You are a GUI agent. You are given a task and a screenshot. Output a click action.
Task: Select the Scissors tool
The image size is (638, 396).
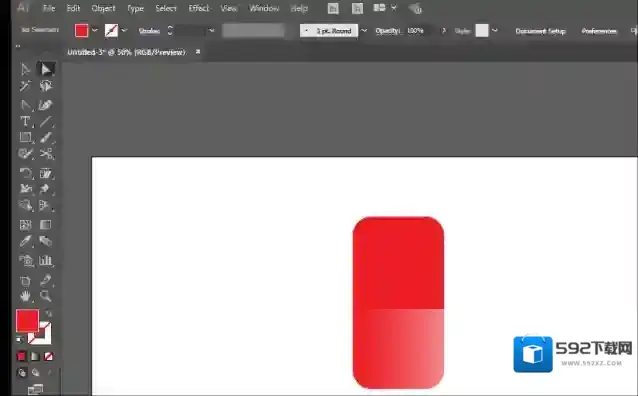point(46,154)
